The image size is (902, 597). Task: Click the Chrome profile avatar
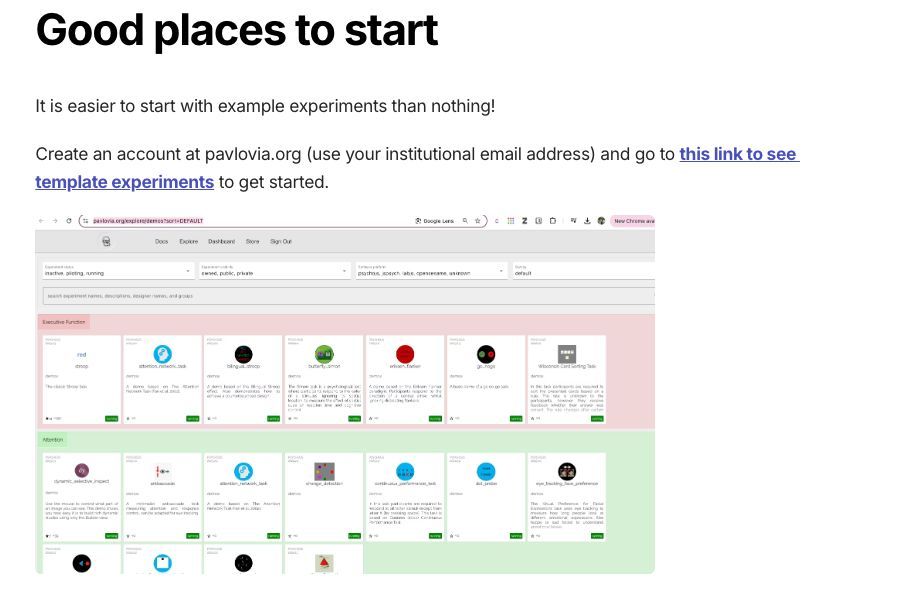pyautogui.click(x=601, y=221)
